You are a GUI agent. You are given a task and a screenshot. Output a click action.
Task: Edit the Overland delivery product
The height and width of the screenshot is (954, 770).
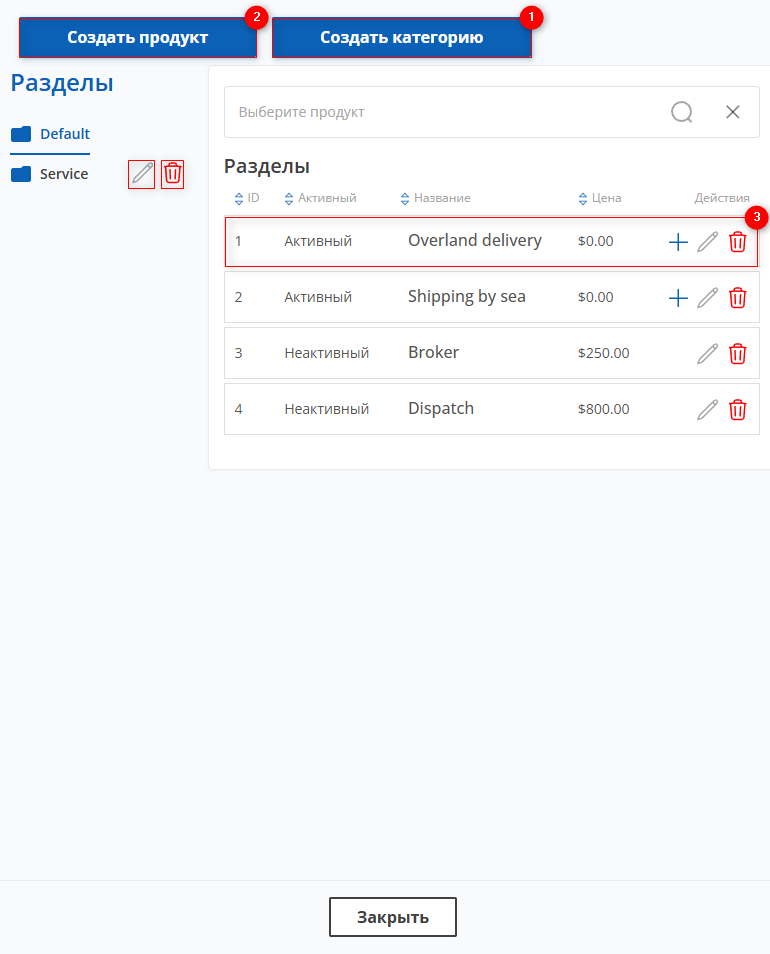pyautogui.click(x=707, y=242)
